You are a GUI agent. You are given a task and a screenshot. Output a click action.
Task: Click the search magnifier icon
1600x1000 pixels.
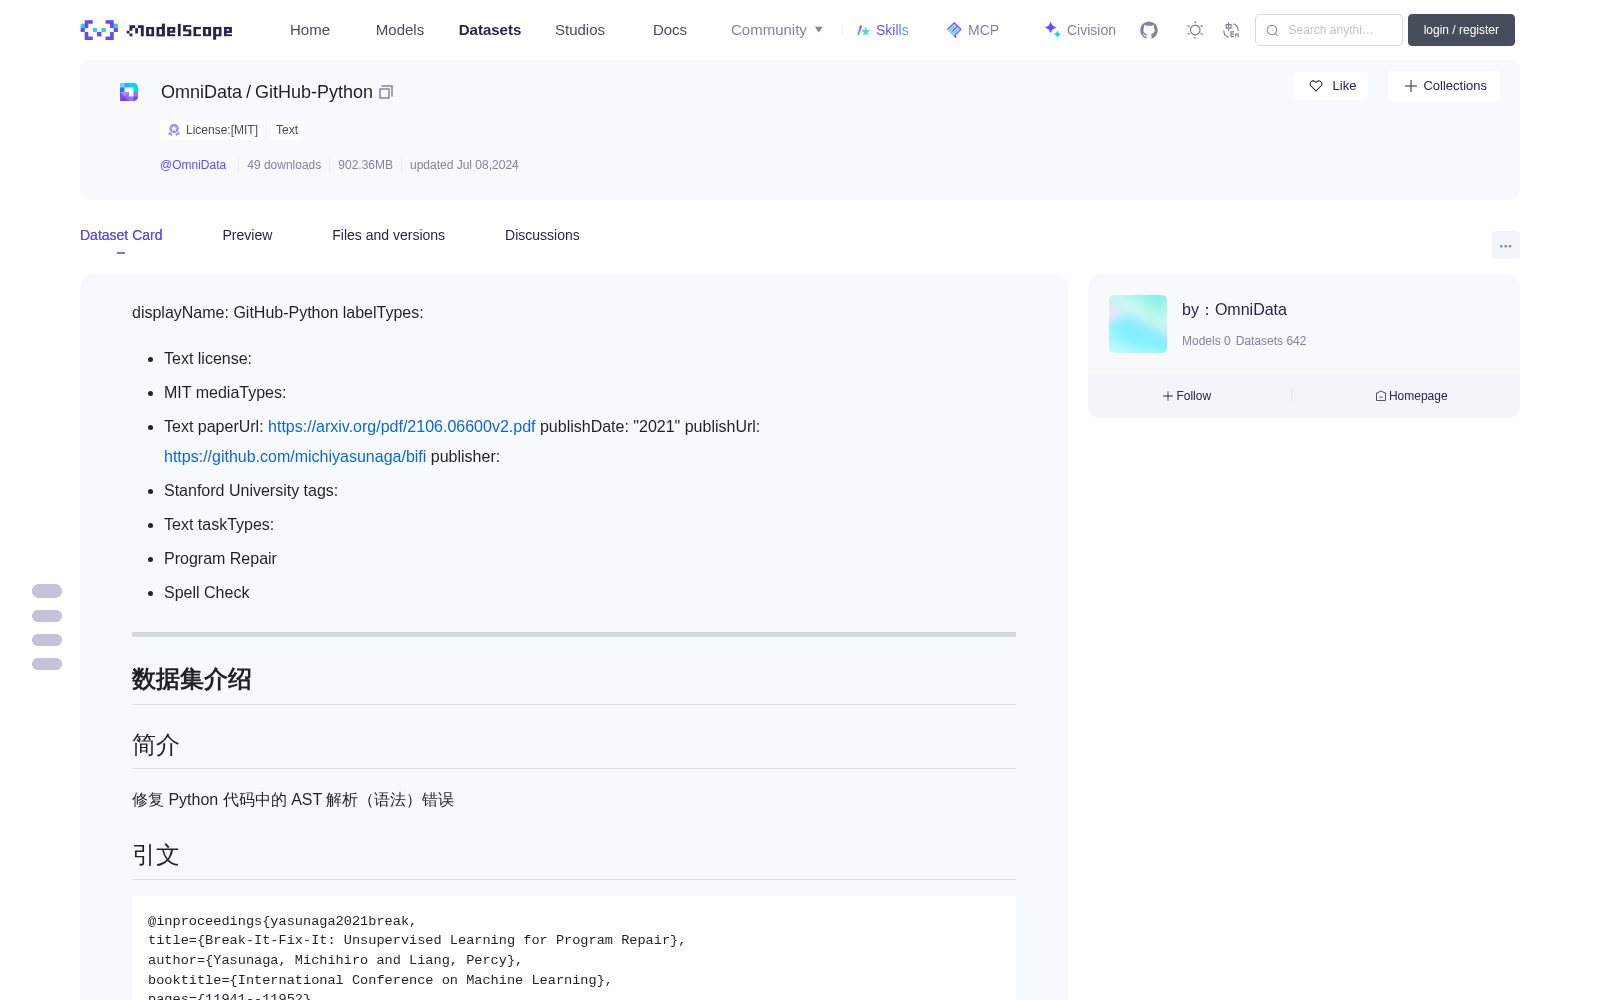pyautogui.click(x=1273, y=30)
